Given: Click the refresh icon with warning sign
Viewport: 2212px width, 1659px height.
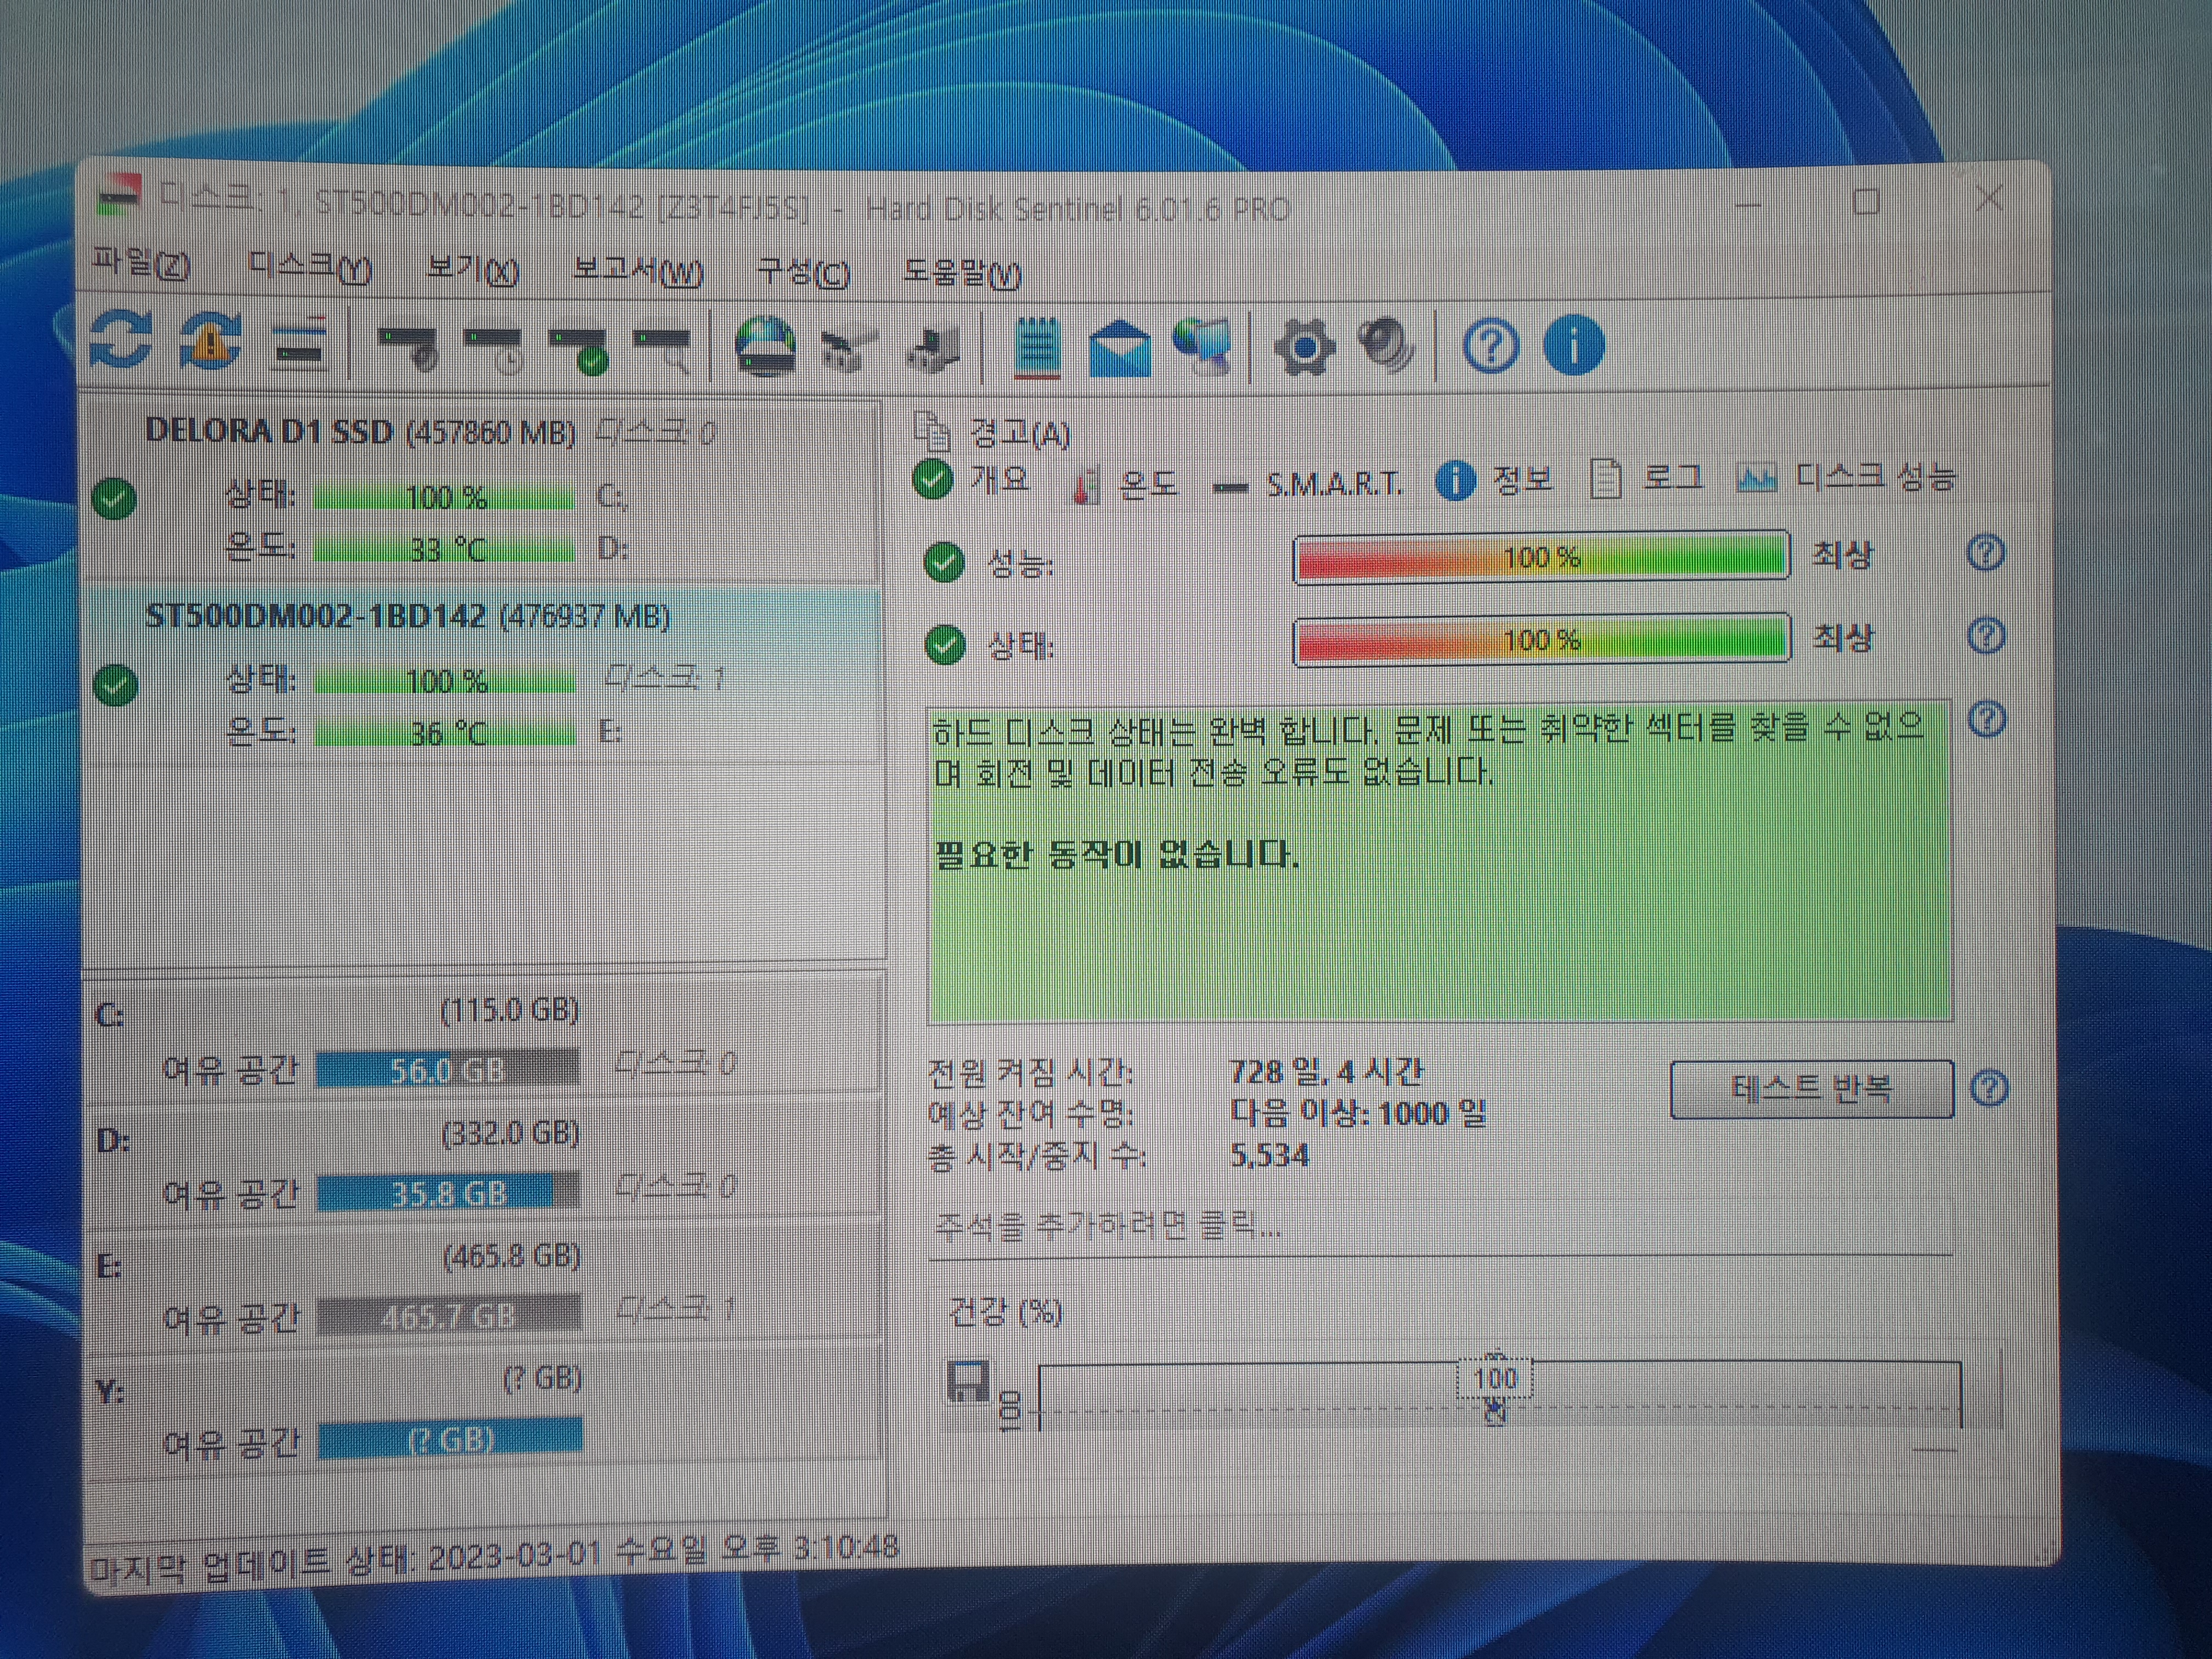Looking at the screenshot, I should [x=211, y=341].
